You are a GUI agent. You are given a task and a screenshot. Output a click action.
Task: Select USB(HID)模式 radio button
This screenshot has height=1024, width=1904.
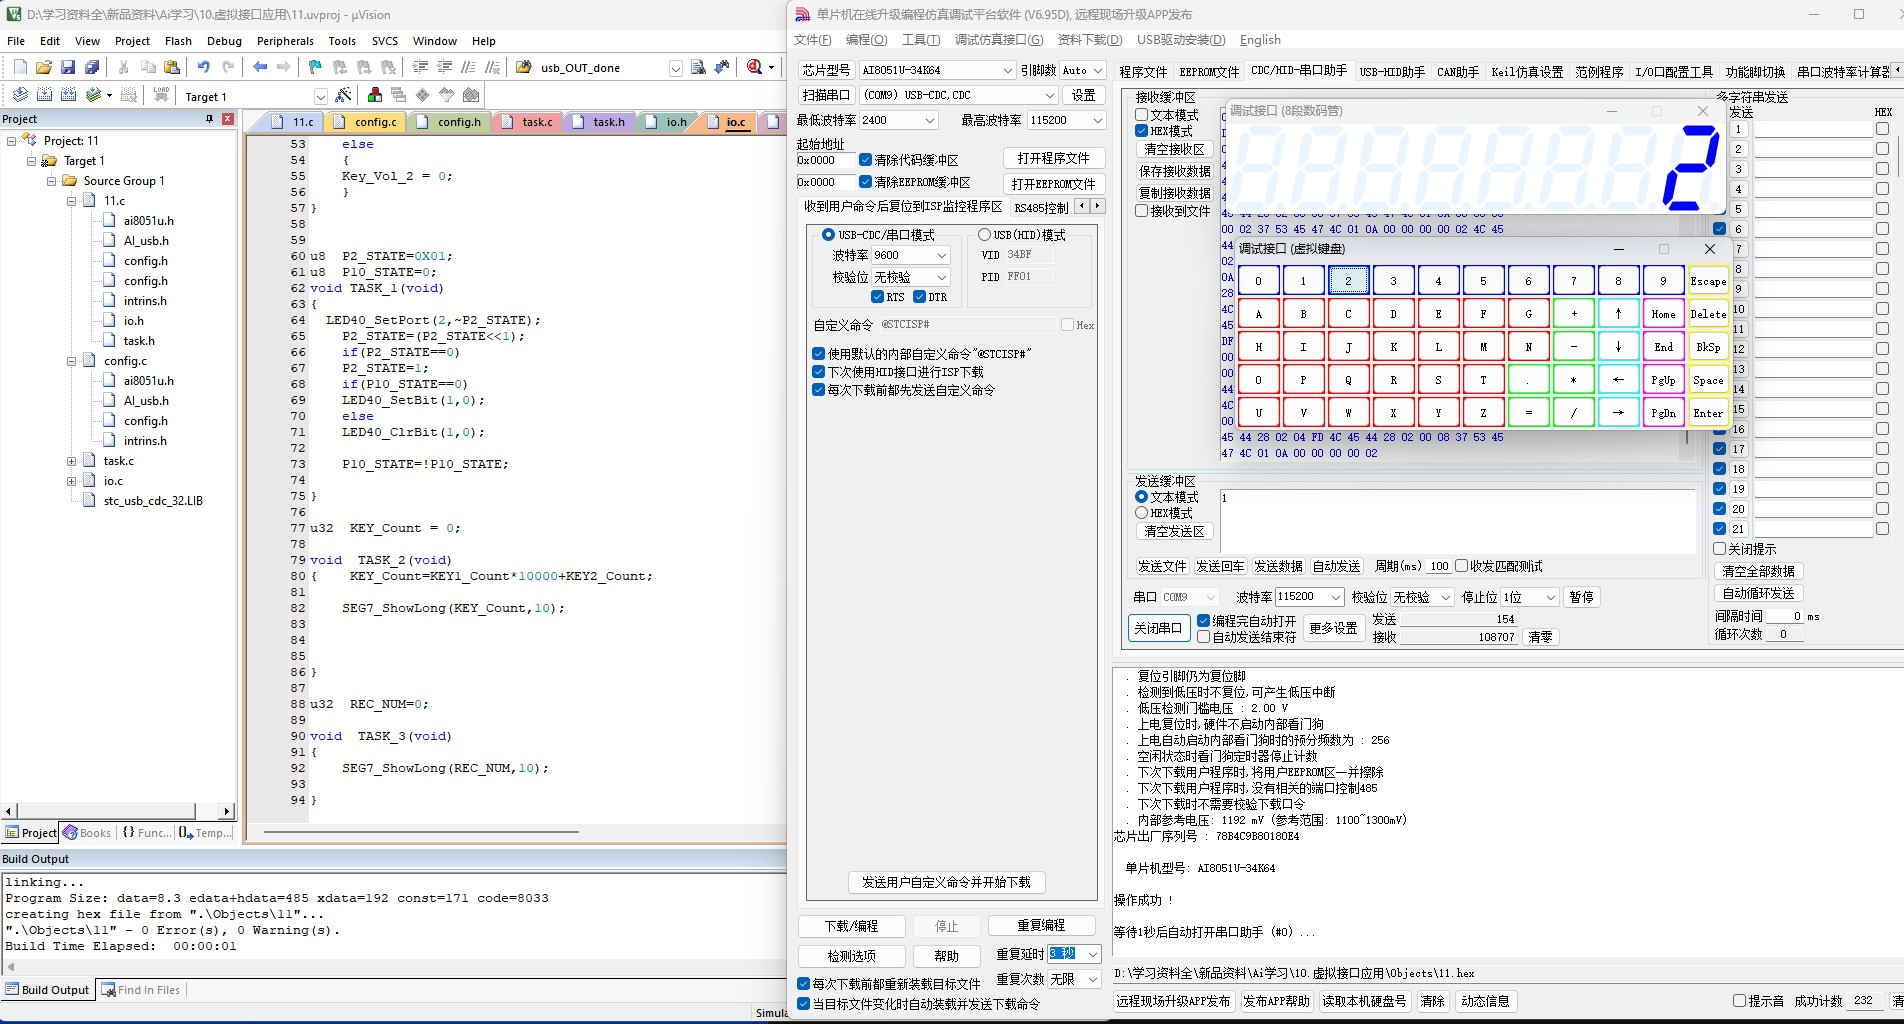(984, 235)
